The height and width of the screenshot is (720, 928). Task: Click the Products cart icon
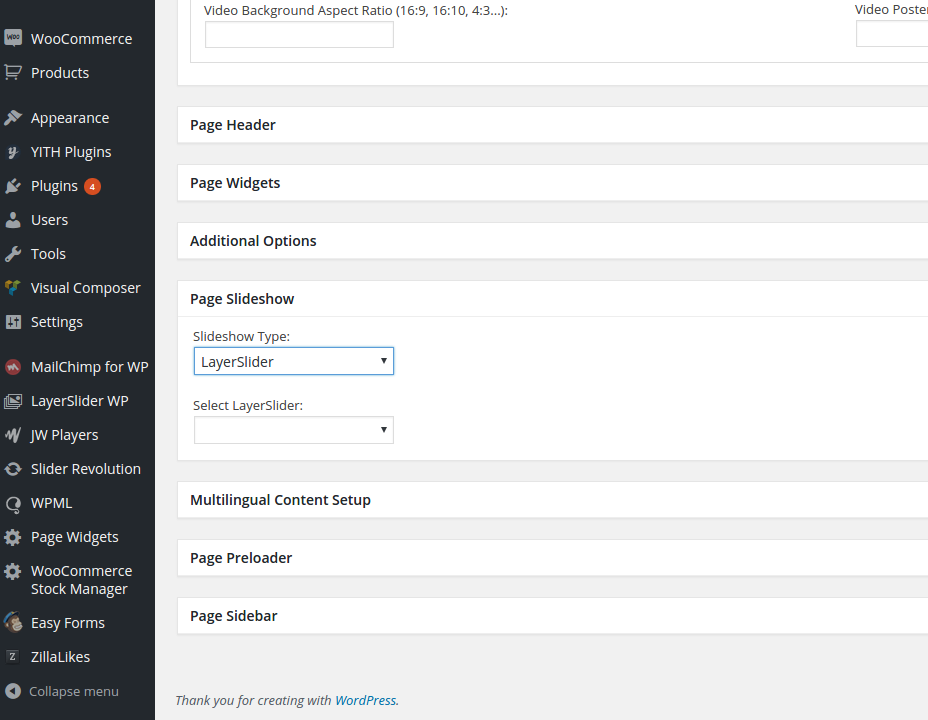(13, 73)
